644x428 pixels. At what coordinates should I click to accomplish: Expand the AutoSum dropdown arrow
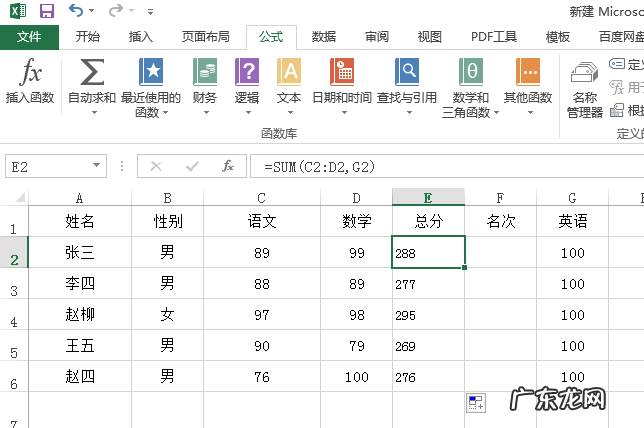click(94, 112)
